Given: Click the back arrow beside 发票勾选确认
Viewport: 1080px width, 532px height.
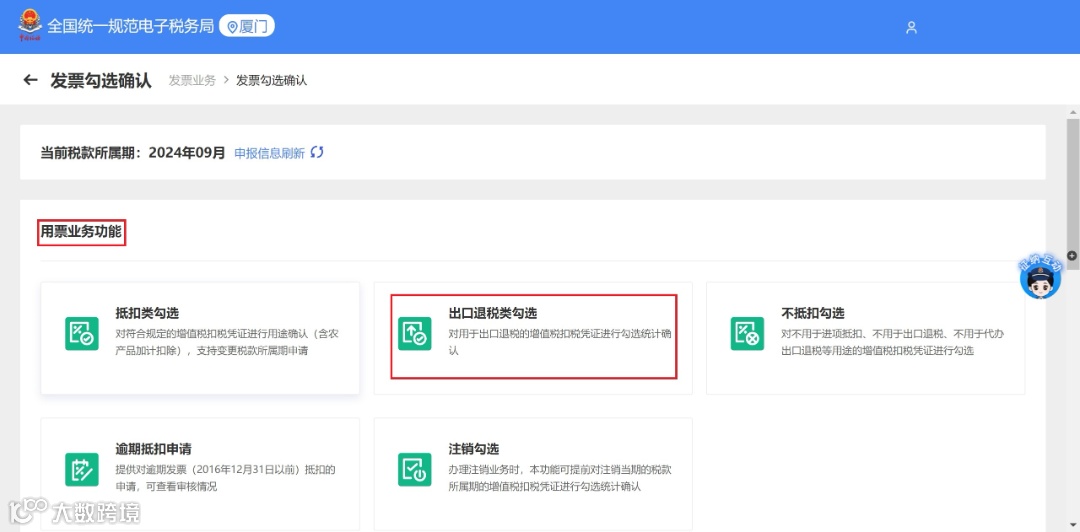Looking at the screenshot, I should pyautogui.click(x=30, y=80).
